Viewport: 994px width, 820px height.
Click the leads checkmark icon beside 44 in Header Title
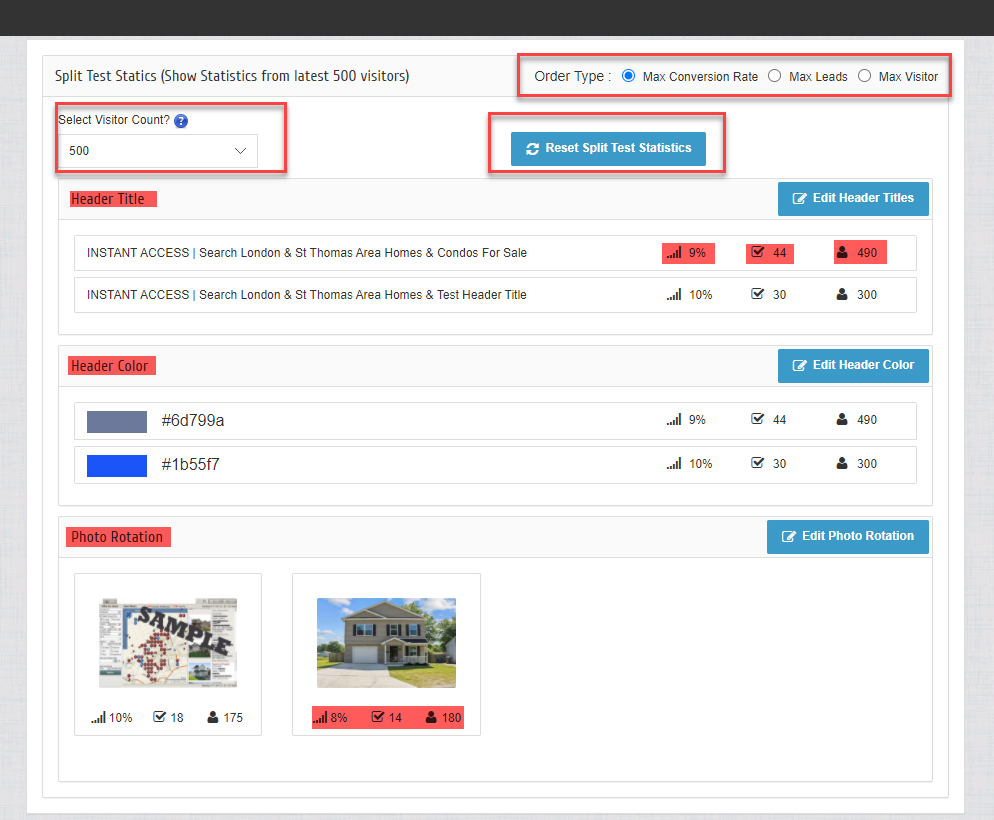click(758, 253)
